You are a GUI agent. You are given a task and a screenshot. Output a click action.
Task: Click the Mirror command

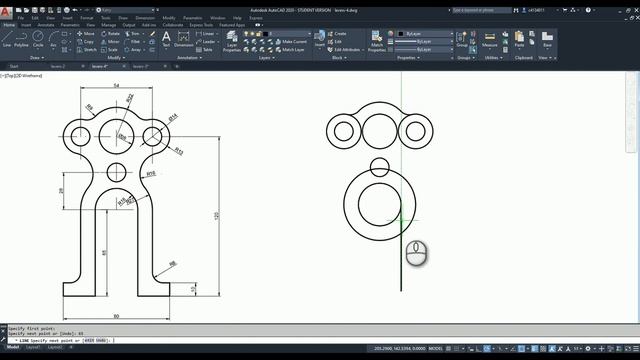coord(110,42)
